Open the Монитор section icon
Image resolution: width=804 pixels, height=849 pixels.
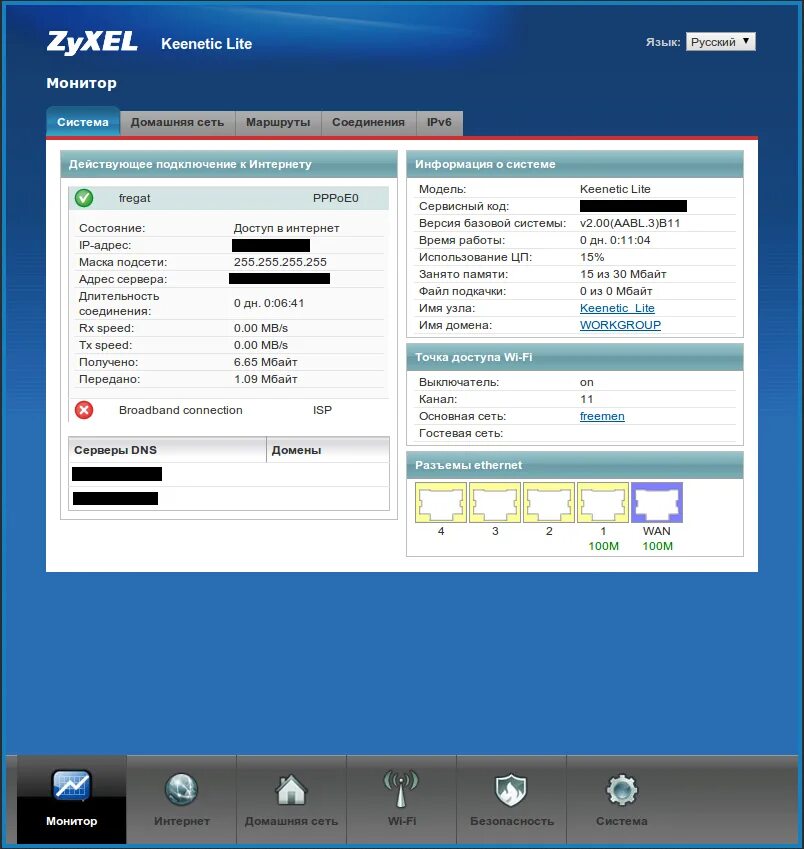click(71, 786)
